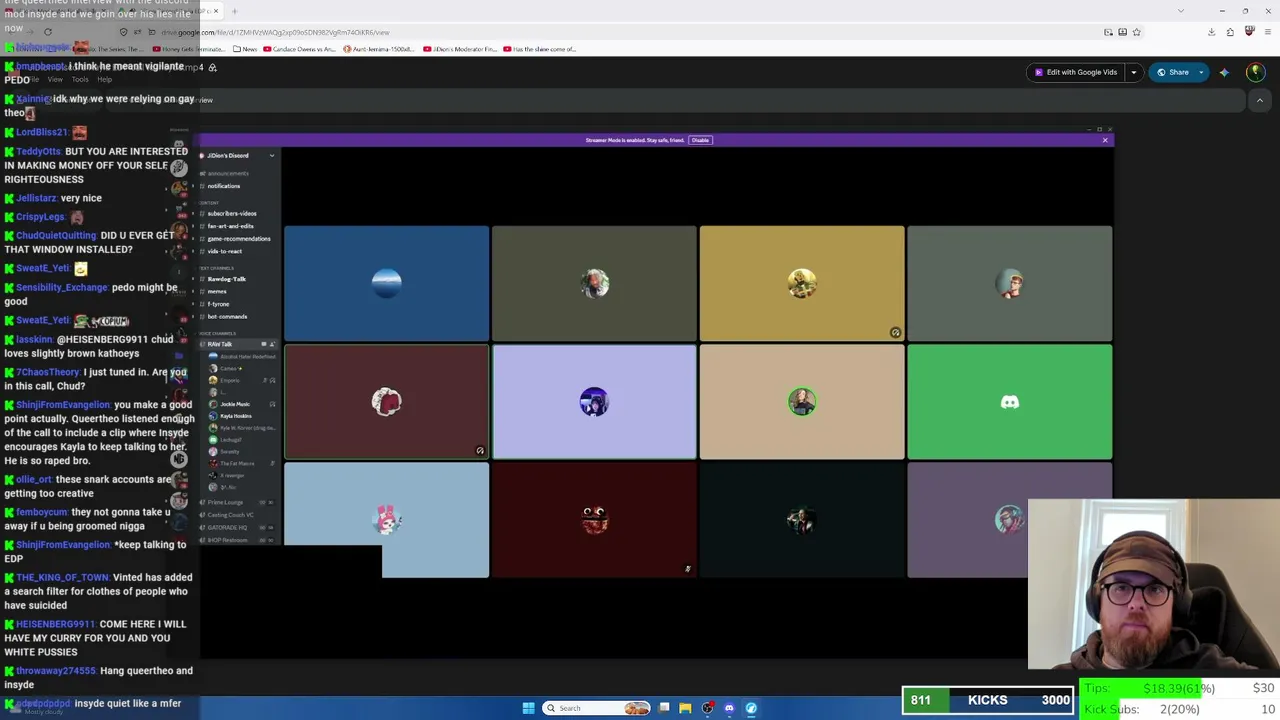Join the GATORADE HQ voice channel
This screenshot has height=720, width=1280.
(227, 527)
